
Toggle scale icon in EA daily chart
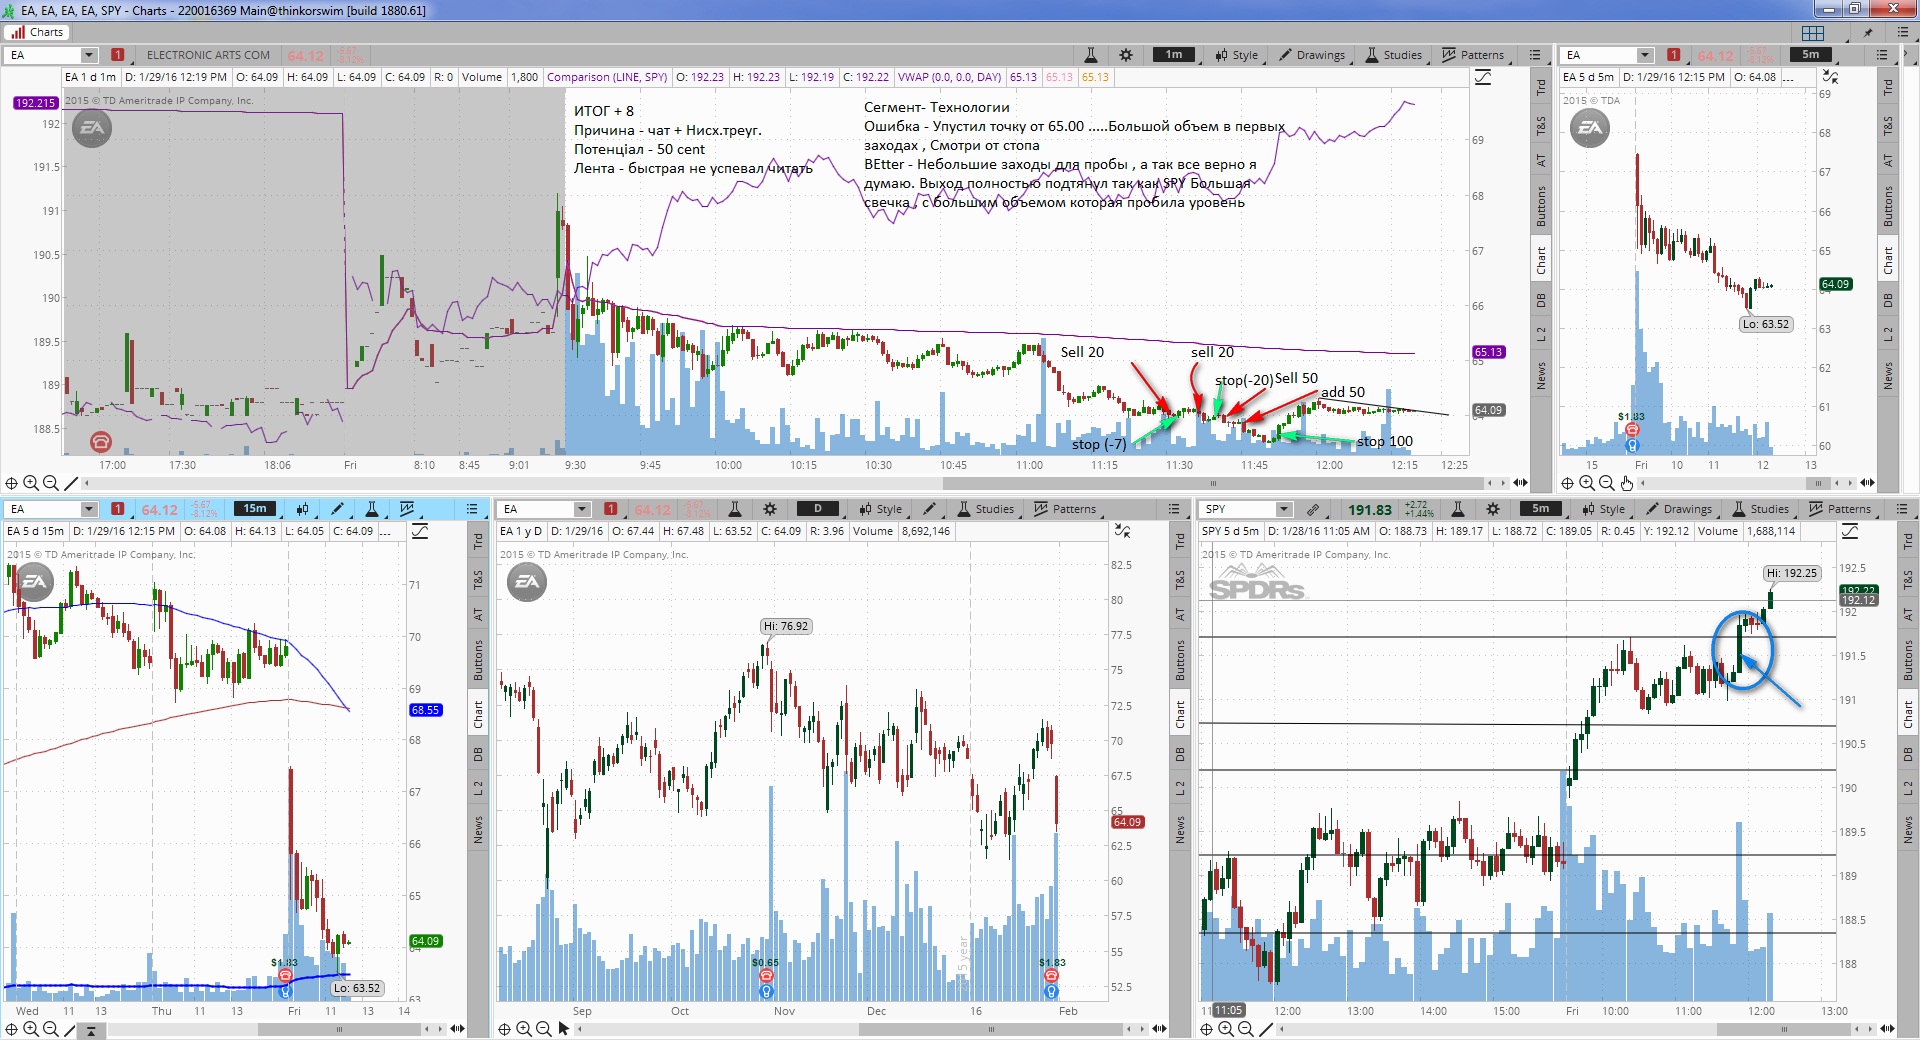[x=1123, y=531]
